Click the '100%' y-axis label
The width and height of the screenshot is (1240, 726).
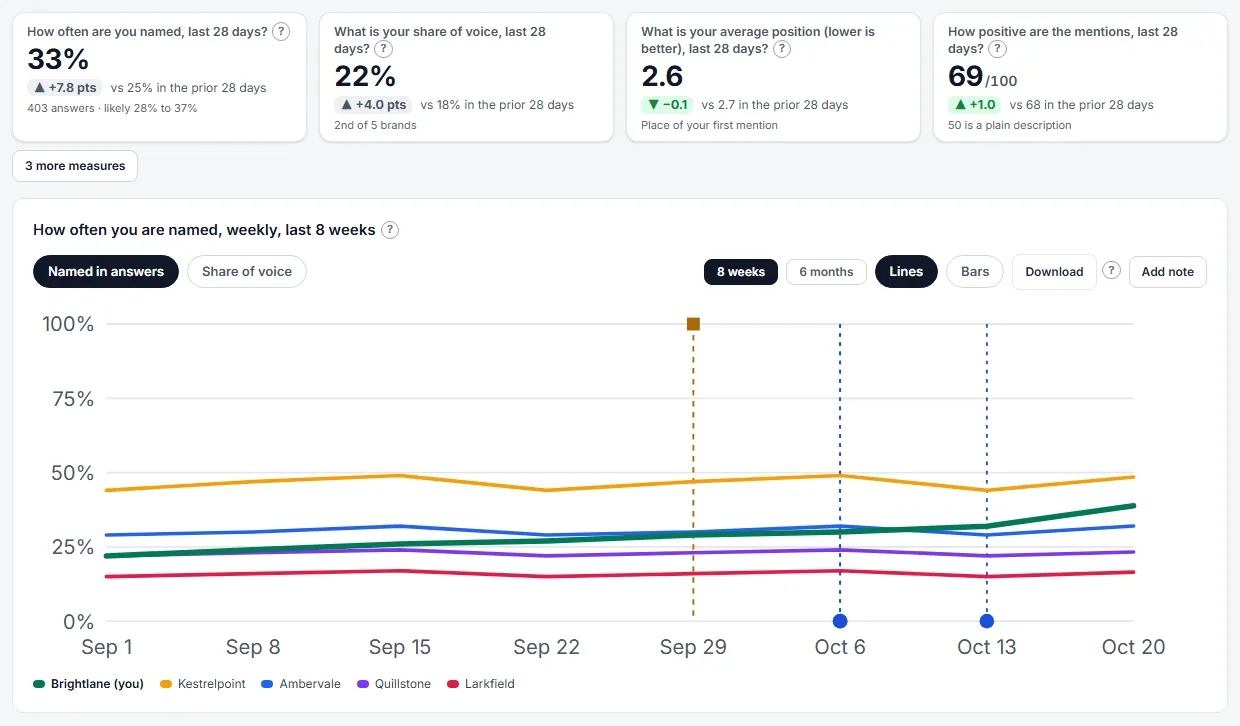pyautogui.click(x=68, y=324)
